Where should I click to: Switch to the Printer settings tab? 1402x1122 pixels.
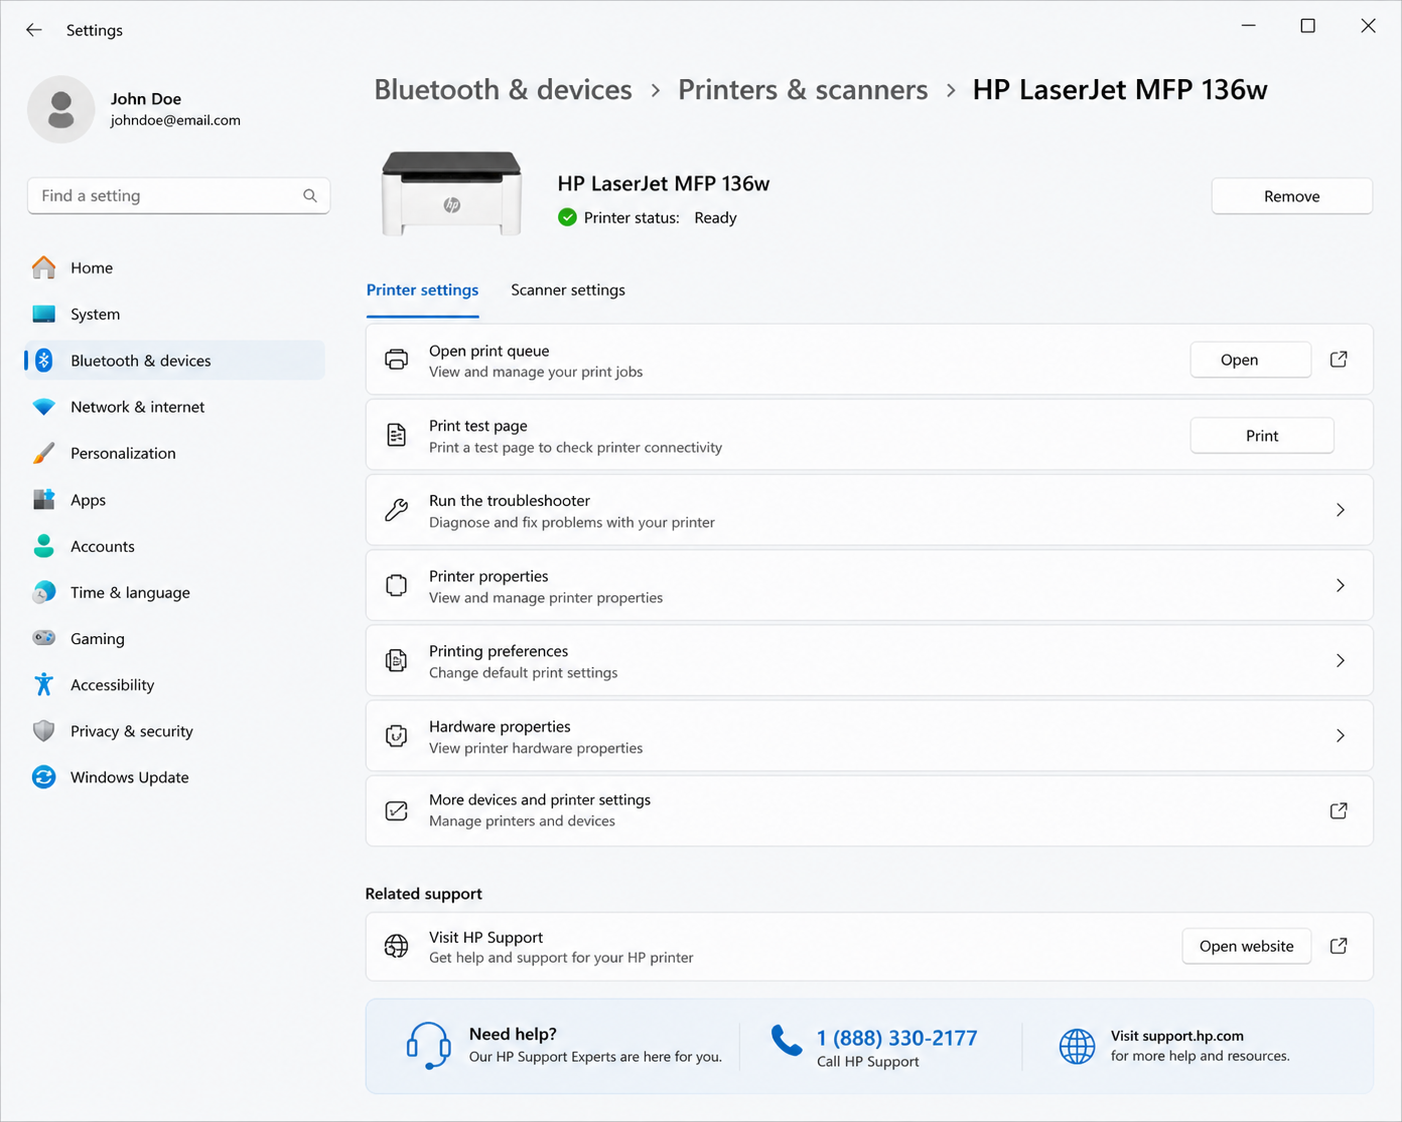pyautogui.click(x=422, y=290)
